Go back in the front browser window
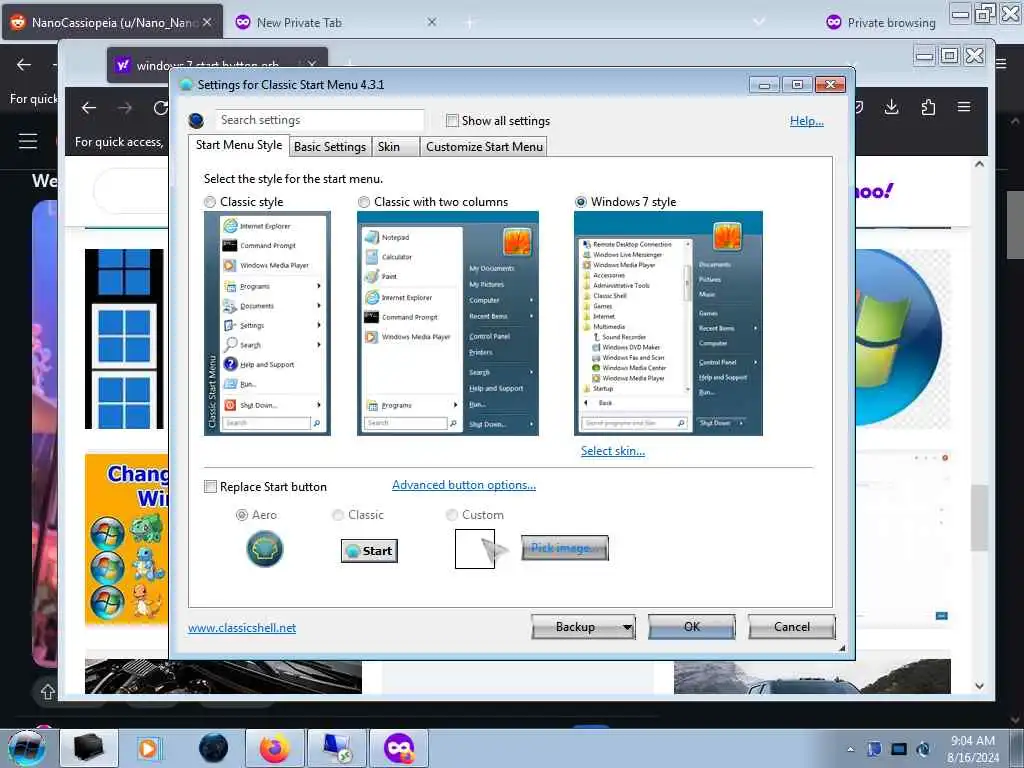 click(89, 108)
